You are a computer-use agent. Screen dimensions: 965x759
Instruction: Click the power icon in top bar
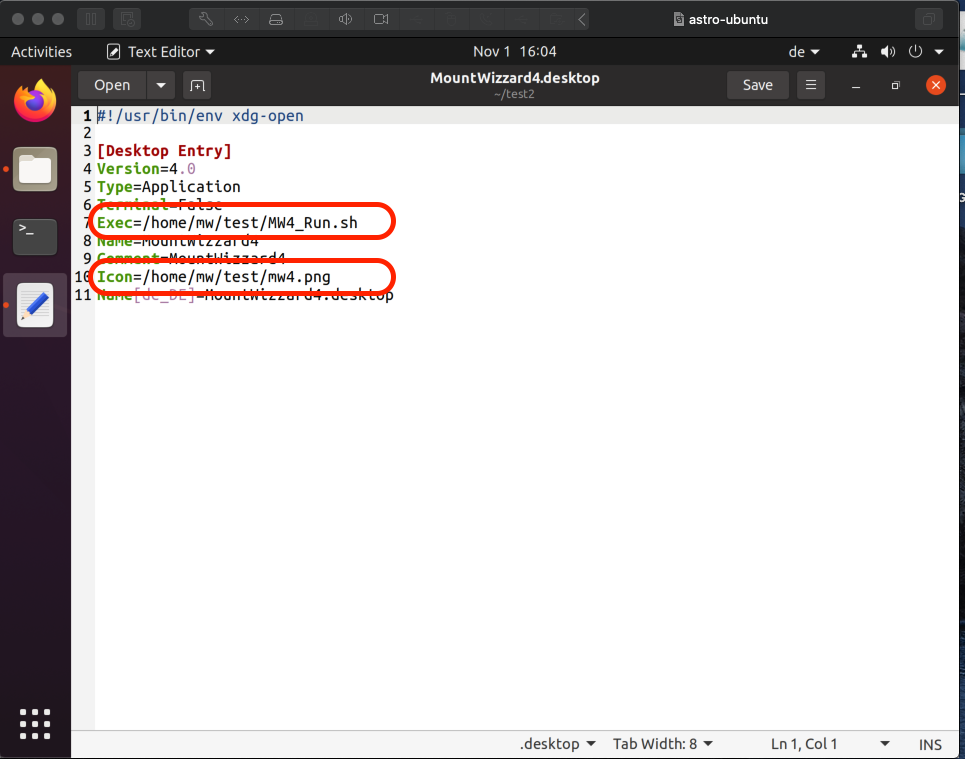click(x=915, y=52)
